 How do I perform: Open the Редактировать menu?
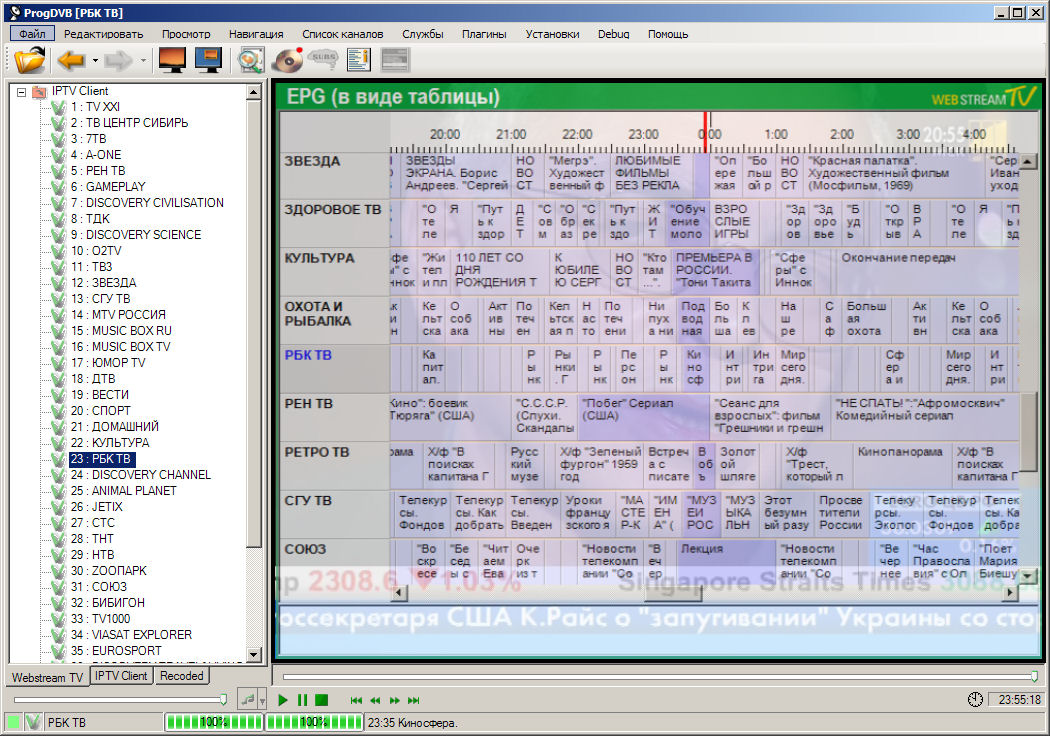coord(104,33)
